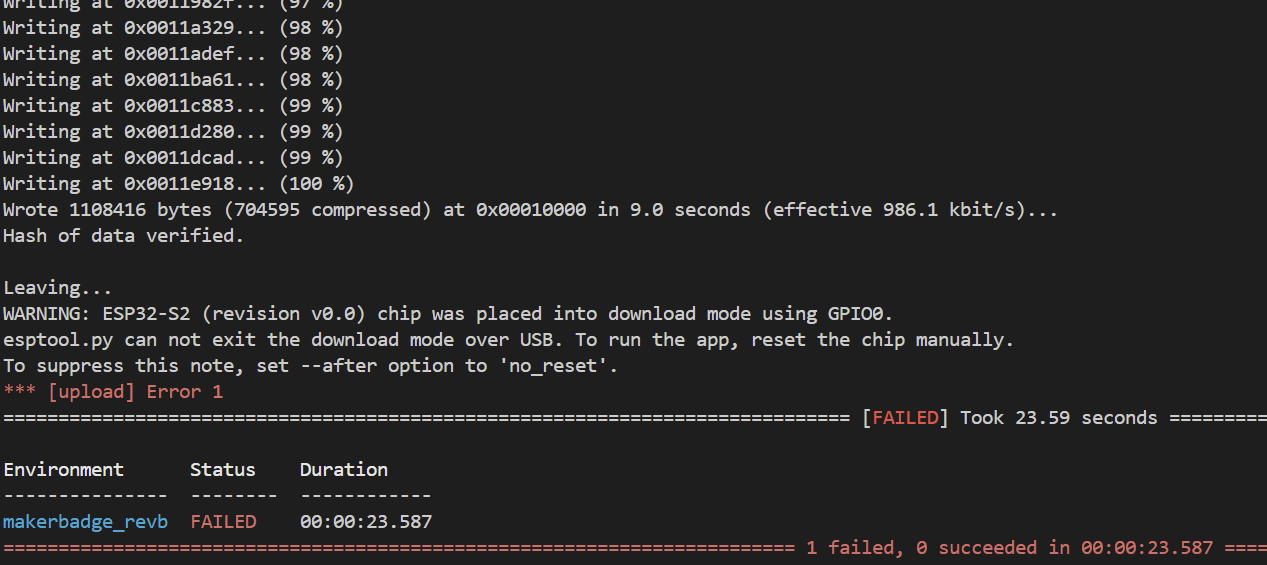Screen dimensions: 1267x565
Task: Click the 'To suppress this note' line
Action: [310, 366]
